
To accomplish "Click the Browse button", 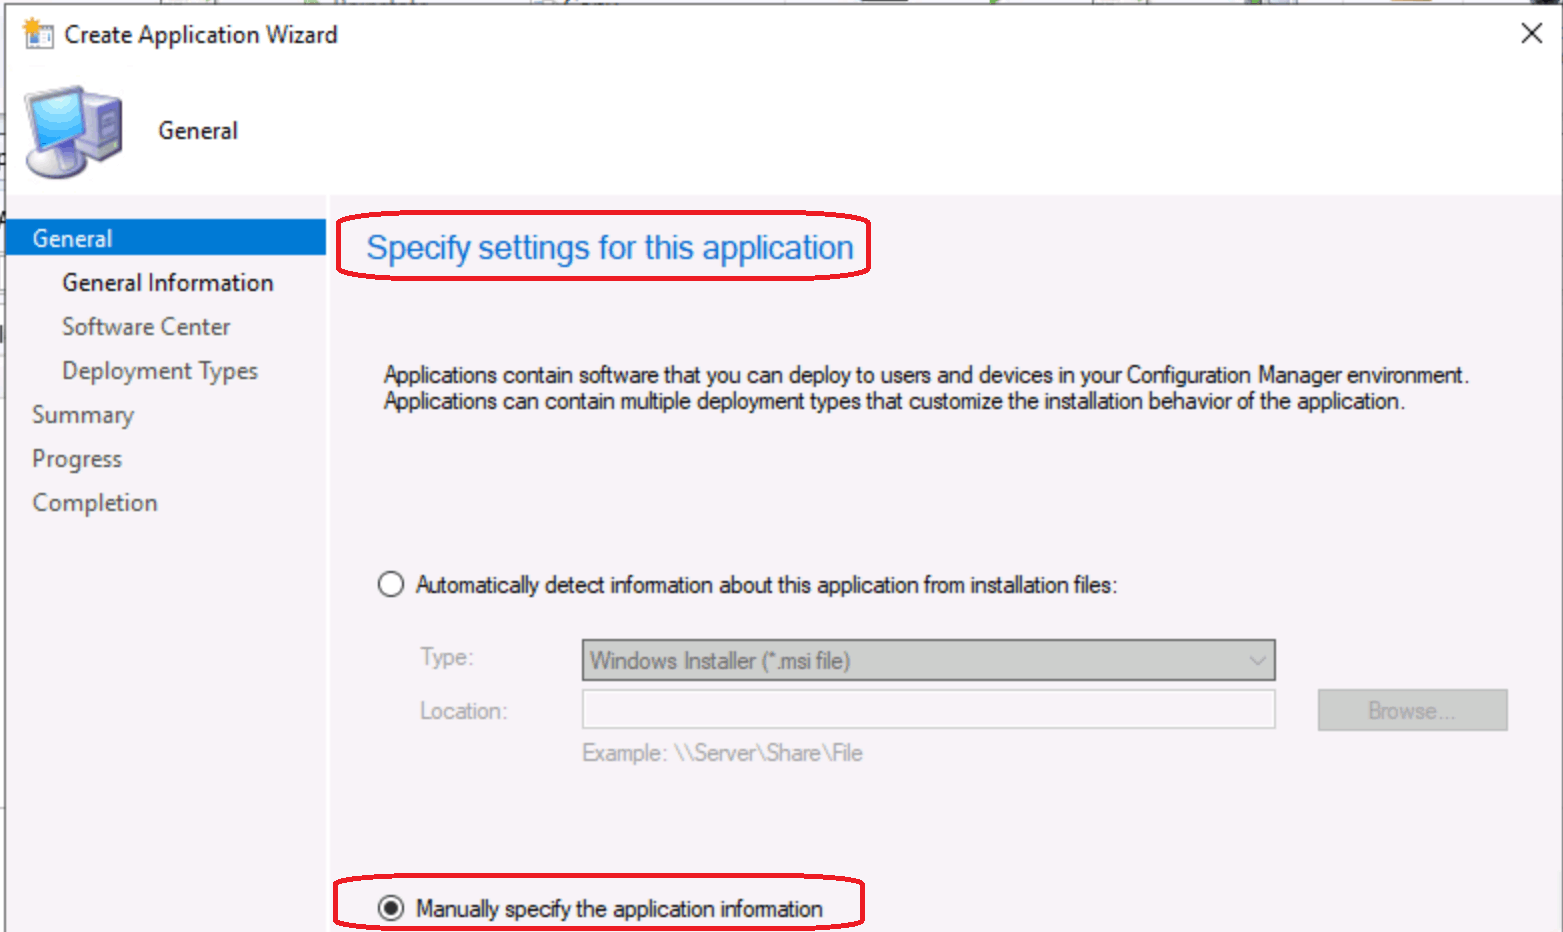I will 1412,710.
